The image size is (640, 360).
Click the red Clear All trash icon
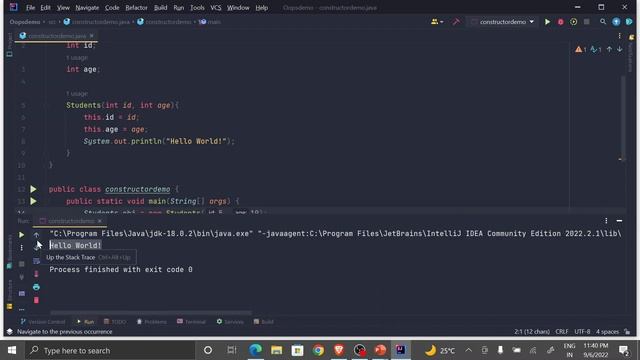coord(36,300)
